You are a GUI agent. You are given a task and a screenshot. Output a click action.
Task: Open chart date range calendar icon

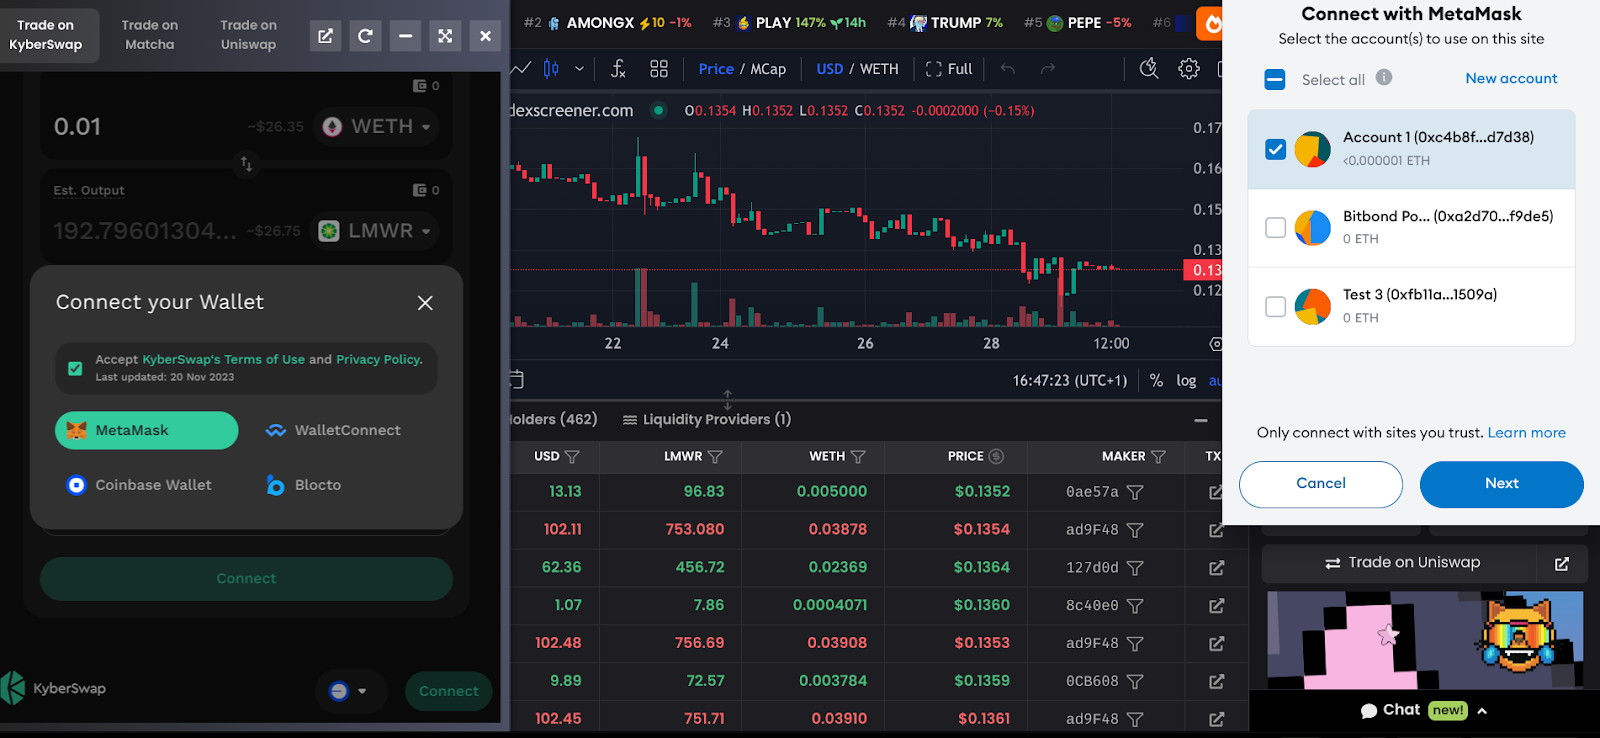(516, 380)
